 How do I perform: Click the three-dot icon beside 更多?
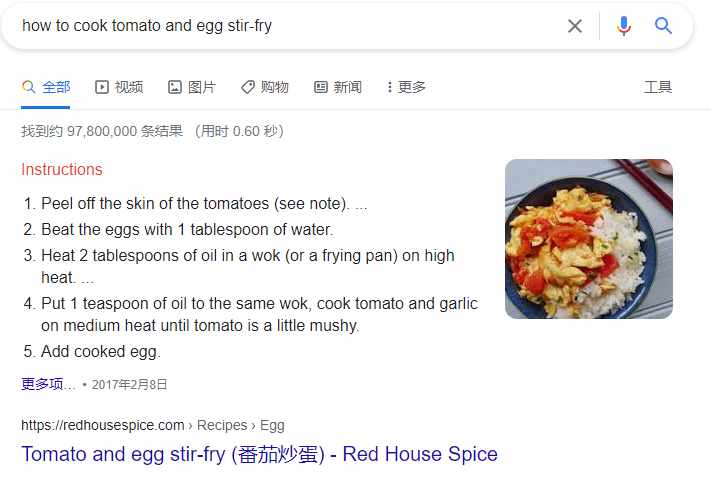tap(389, 87)
